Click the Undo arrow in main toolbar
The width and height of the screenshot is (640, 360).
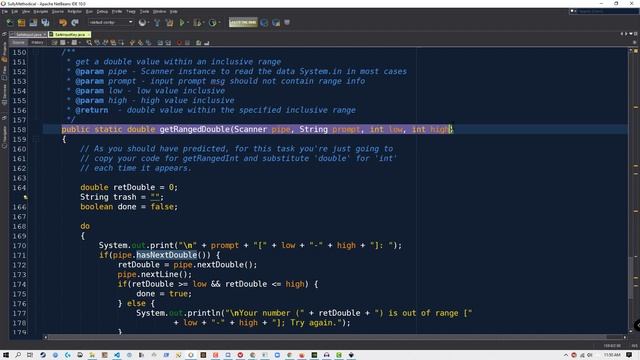pyautogui.click(x=63, y=22)
